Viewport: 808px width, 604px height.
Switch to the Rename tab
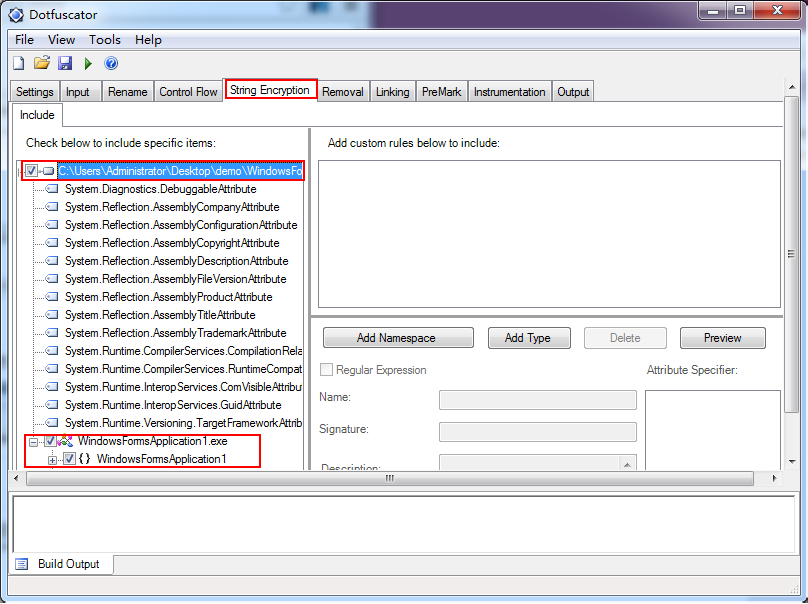coord(127,92)
